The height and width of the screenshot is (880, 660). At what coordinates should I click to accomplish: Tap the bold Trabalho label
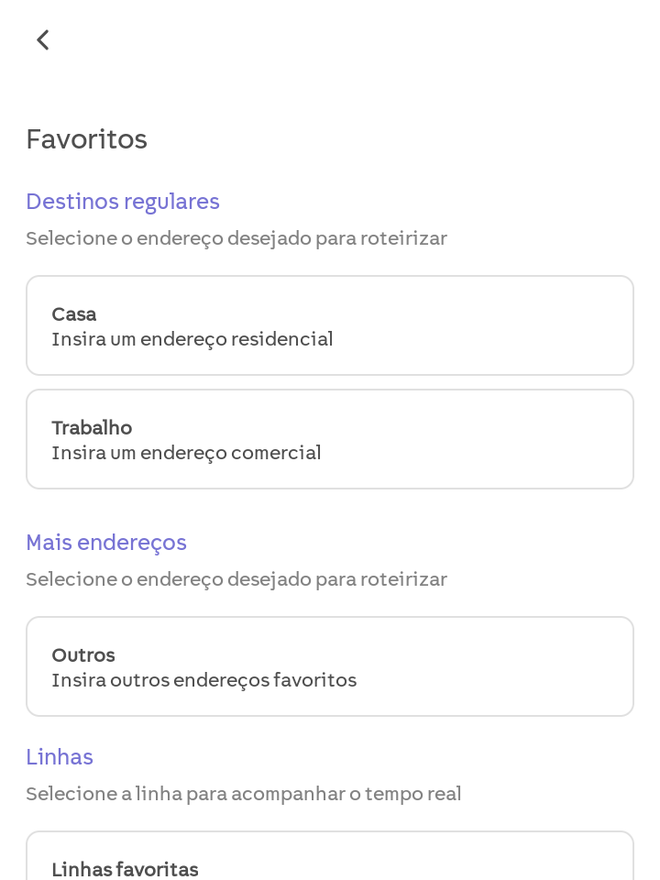point(92,428)
